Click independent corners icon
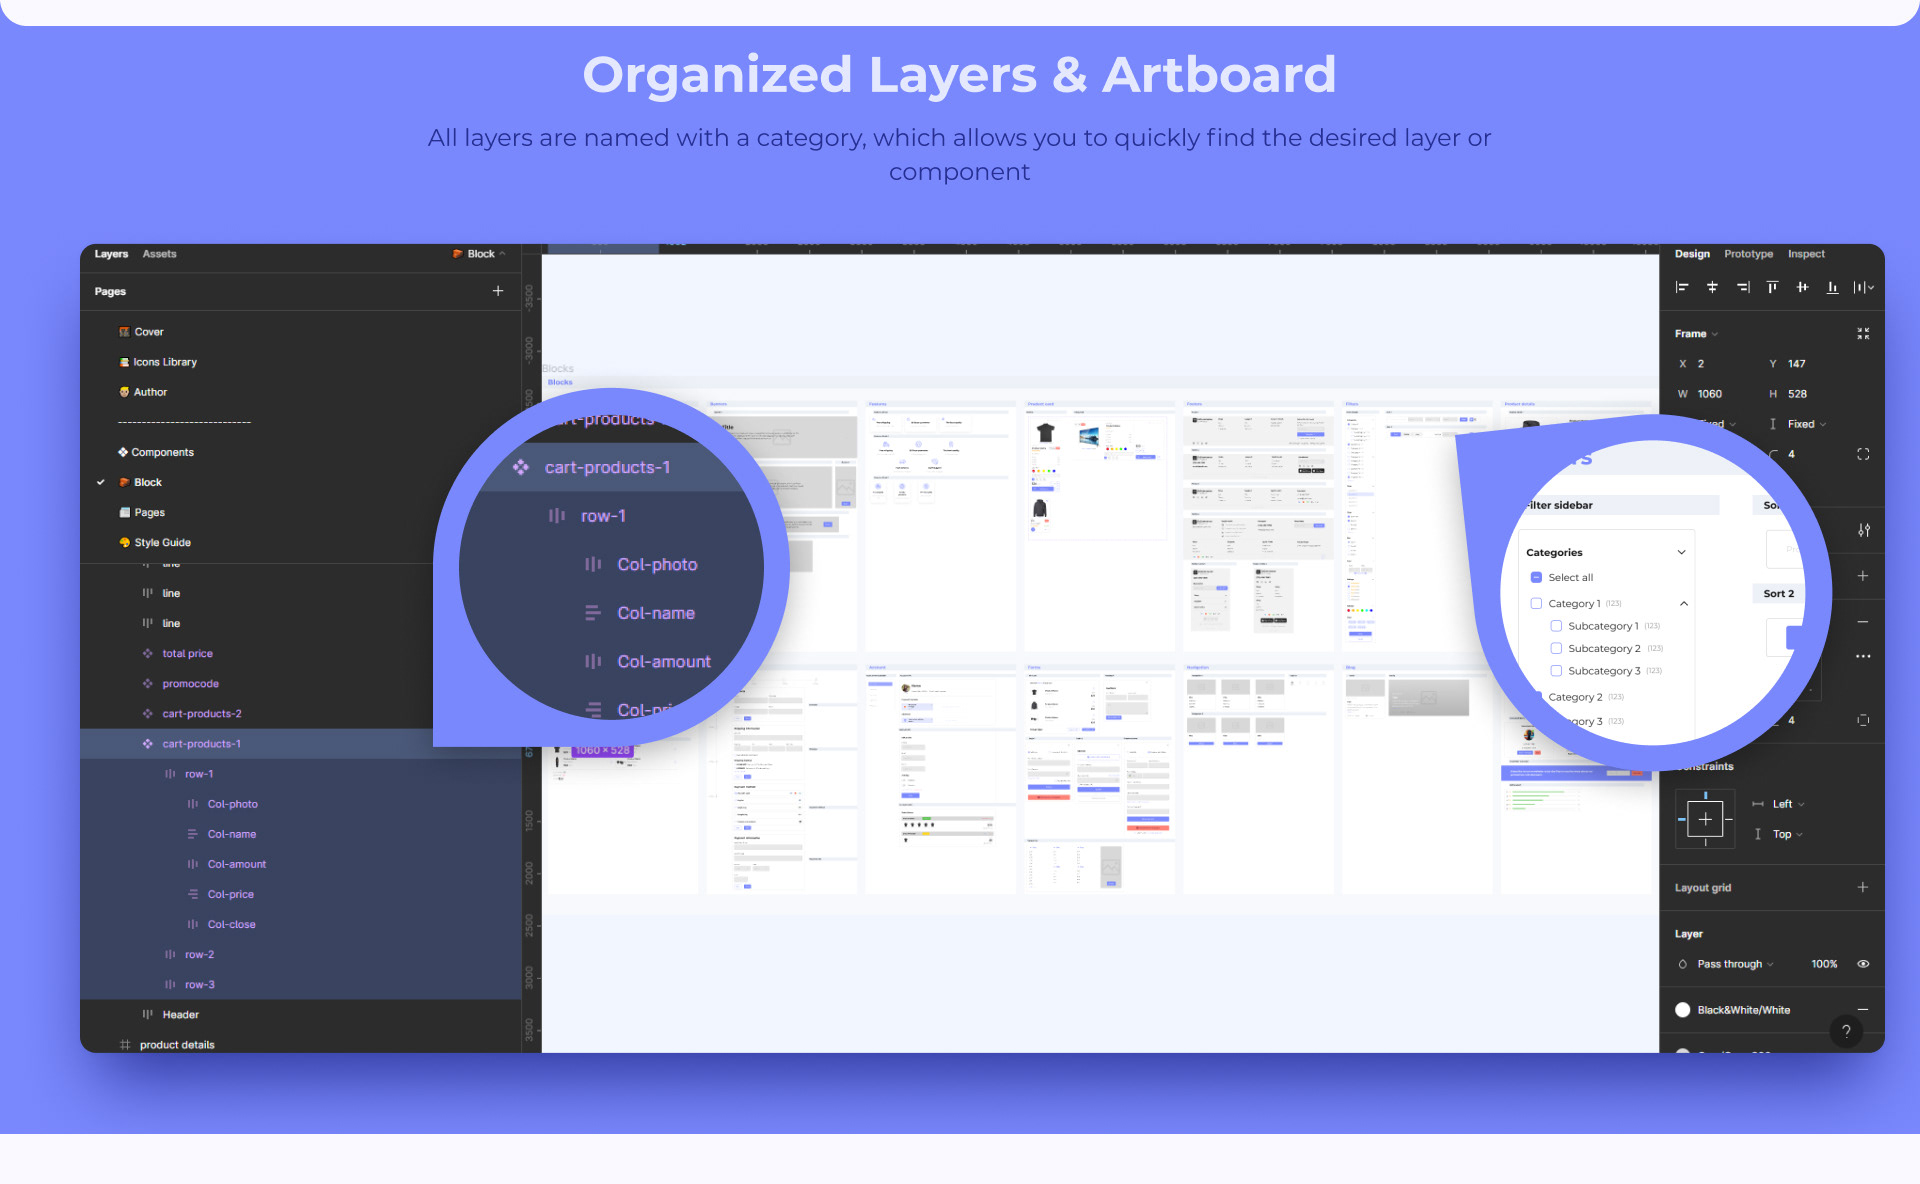Viewport: 1920px width, 1184px height. click(x=1863, y=454)
